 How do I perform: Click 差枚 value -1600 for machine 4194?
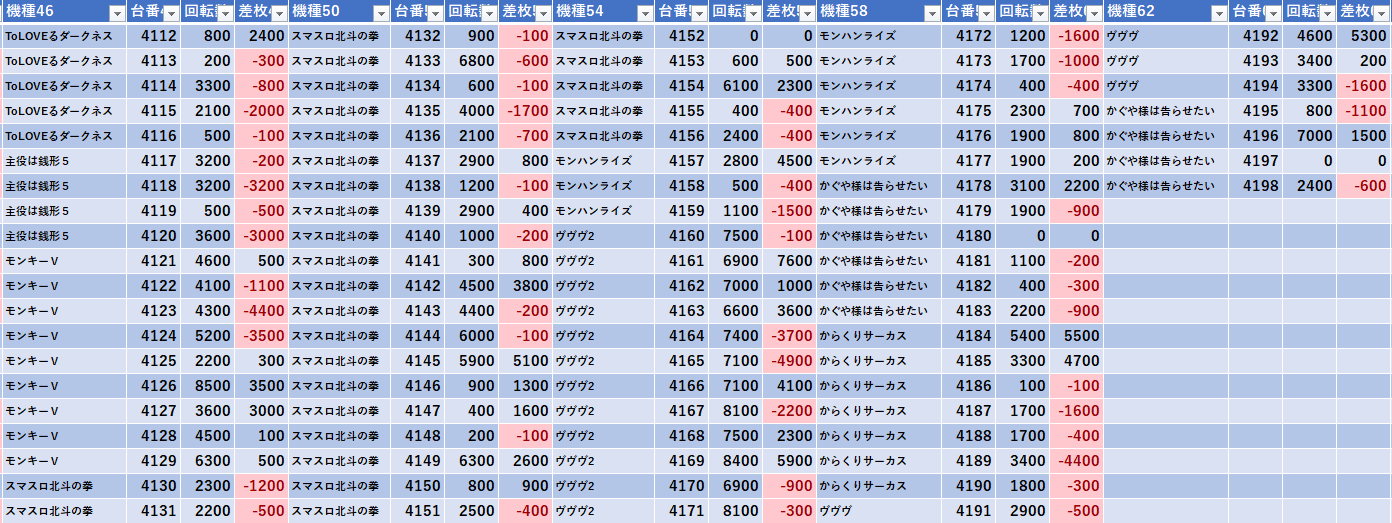click(x=1364, y=86)
